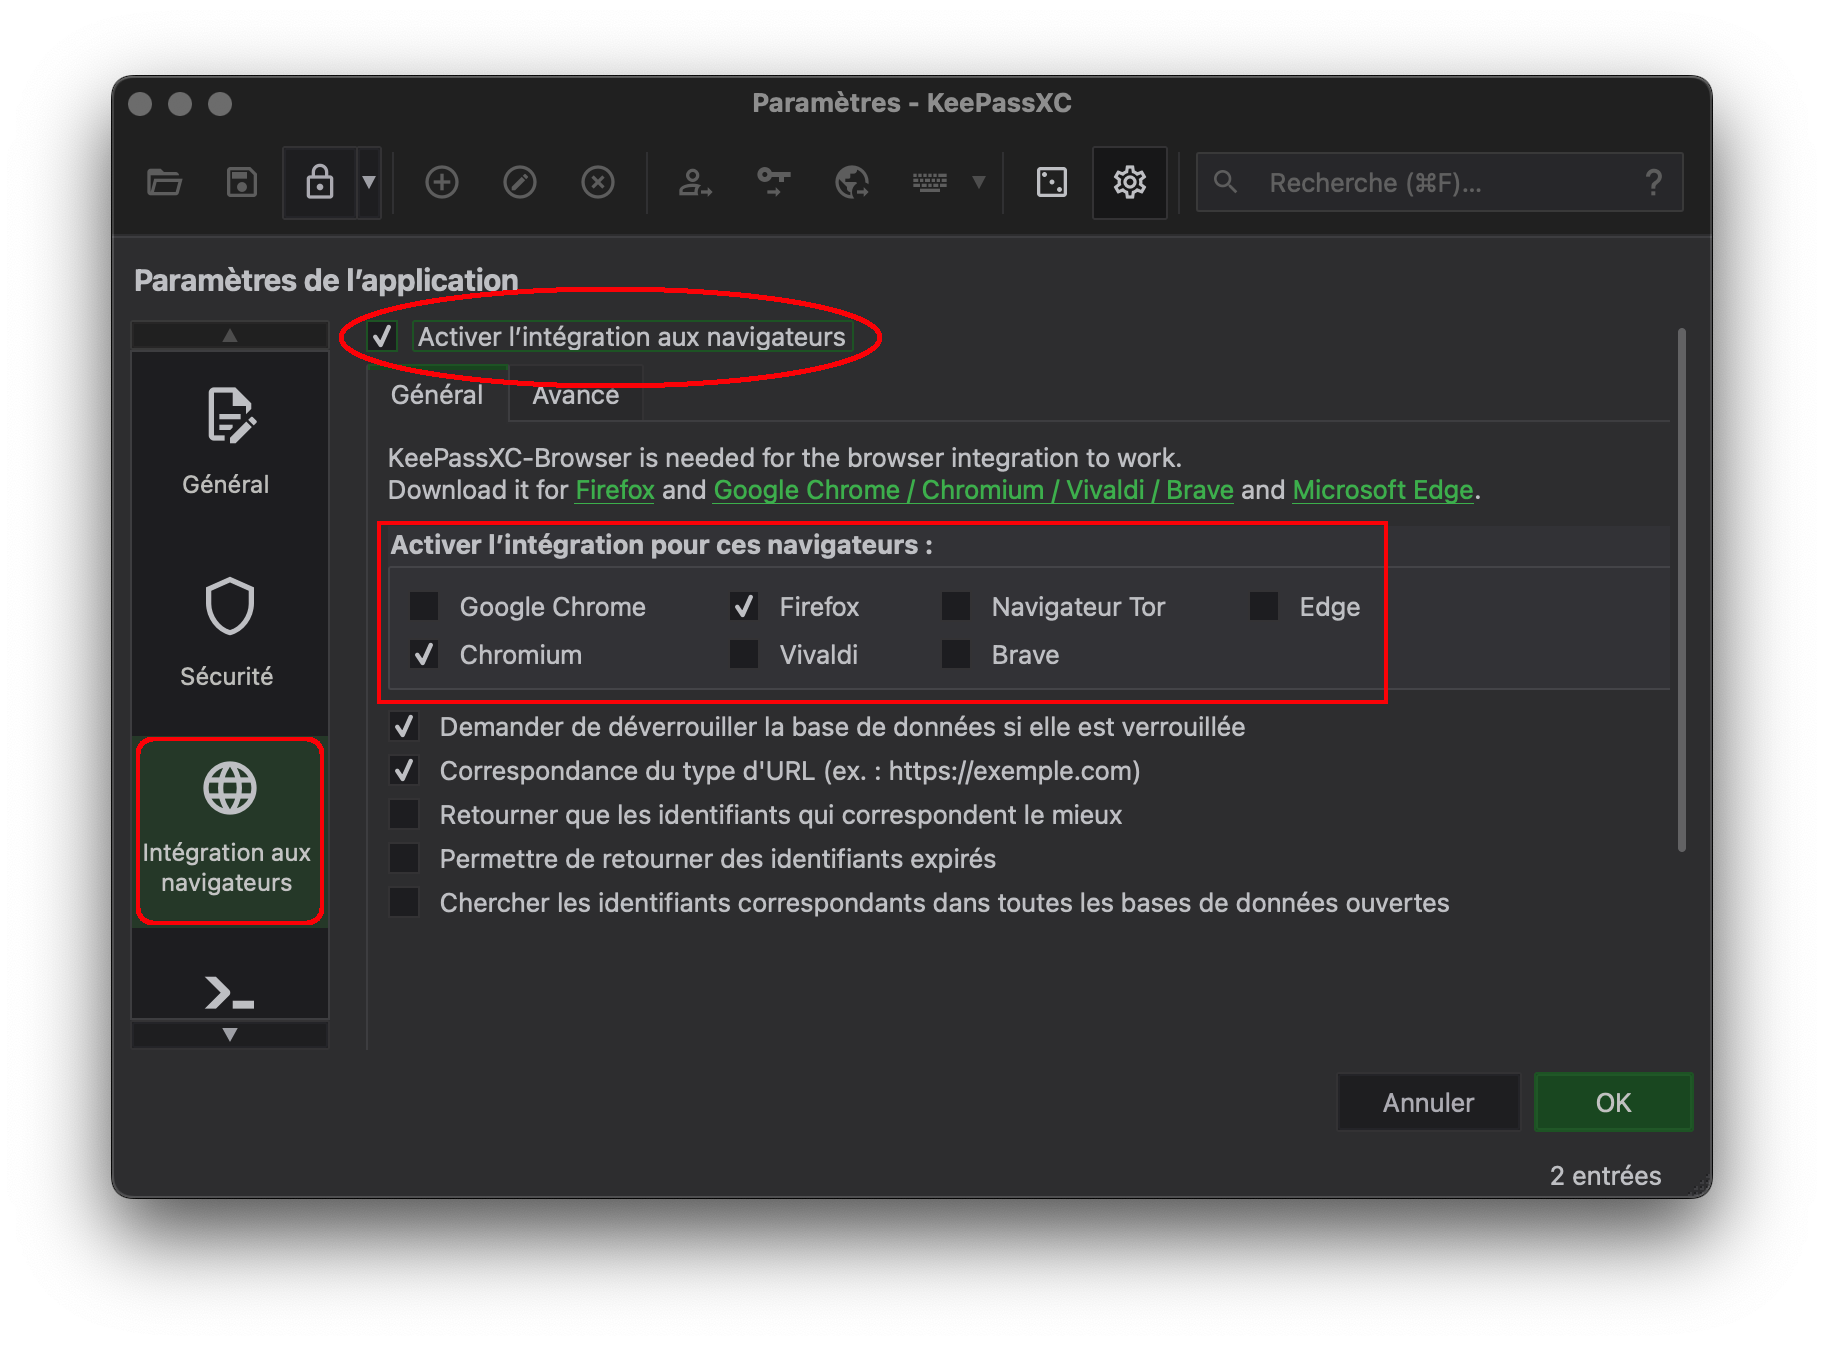The height and width of the screenshot is (1346, 1824).
Task: Switch to the Général tab
Action: [x=437, y=395]
